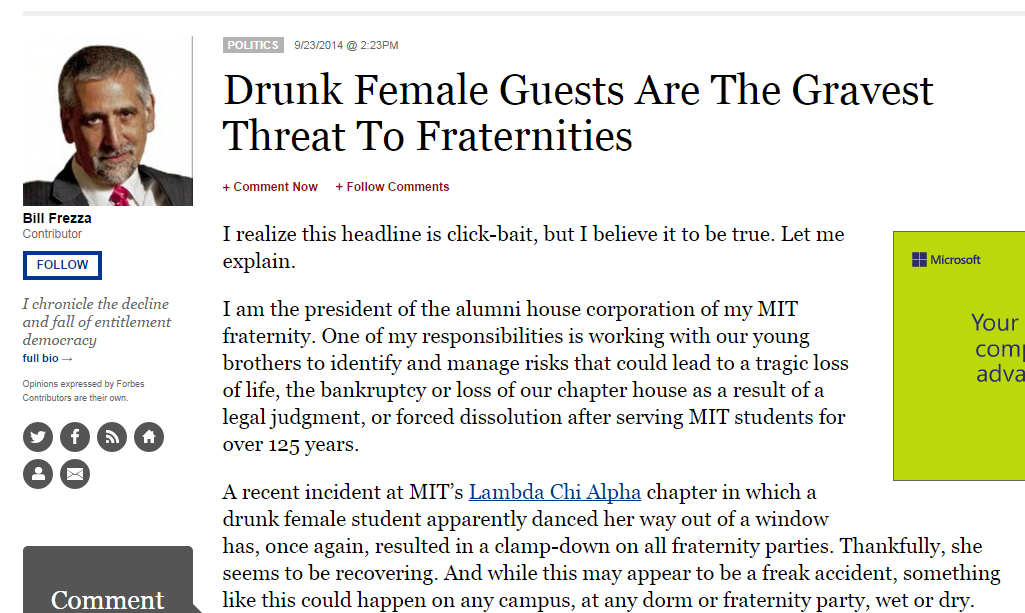Click the 9/23/2014 publication timestamp
The width and height of the screenshot is (1025, 613).
pyautogui.click(x=346, y=45)
